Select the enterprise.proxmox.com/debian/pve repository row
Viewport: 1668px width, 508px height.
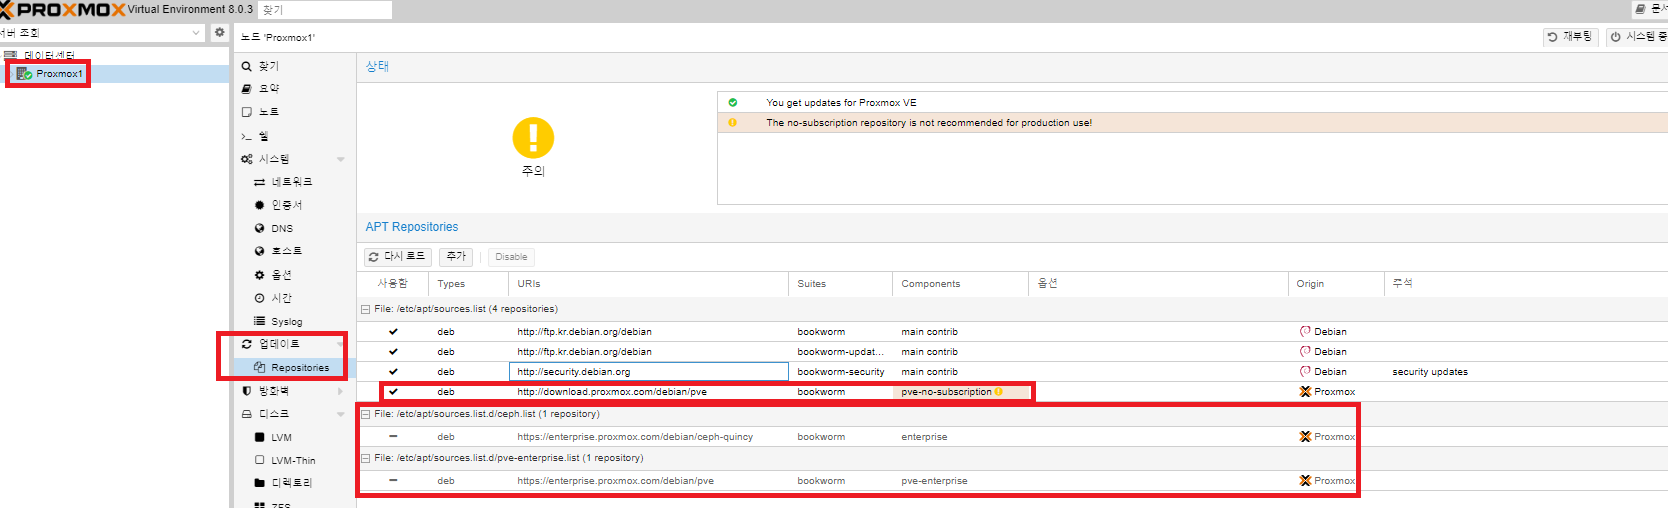pyautogui.click(x=1012, y=481)
